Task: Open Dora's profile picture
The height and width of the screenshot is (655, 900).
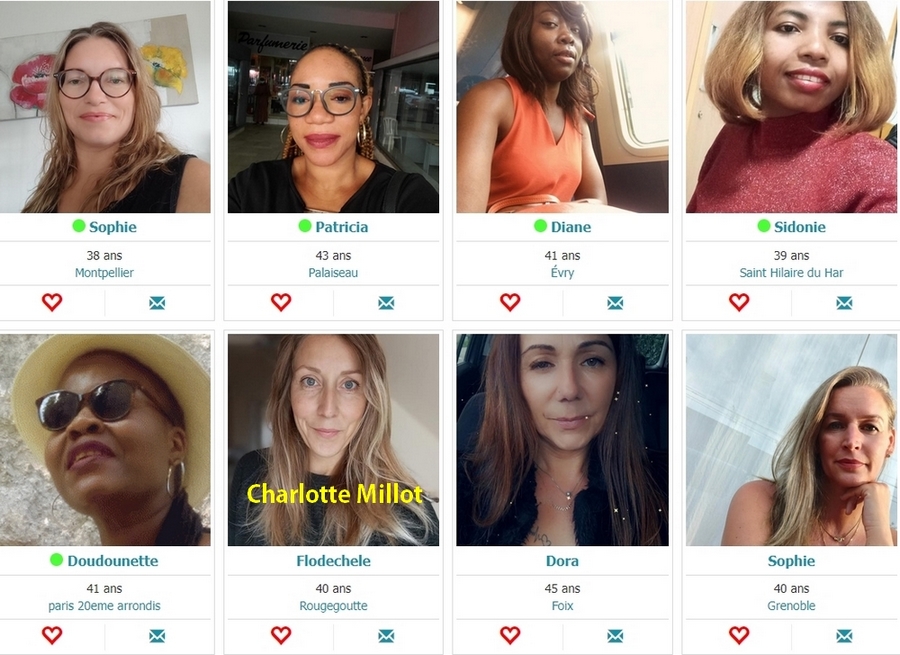Action: pyautogui.click(x=562, y=440)
